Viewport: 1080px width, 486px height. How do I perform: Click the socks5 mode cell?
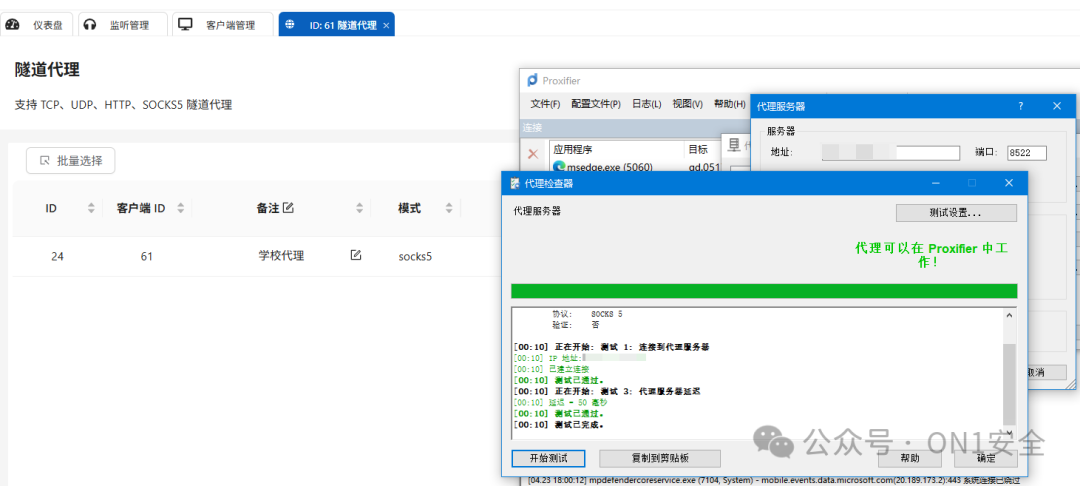[415, 256]
